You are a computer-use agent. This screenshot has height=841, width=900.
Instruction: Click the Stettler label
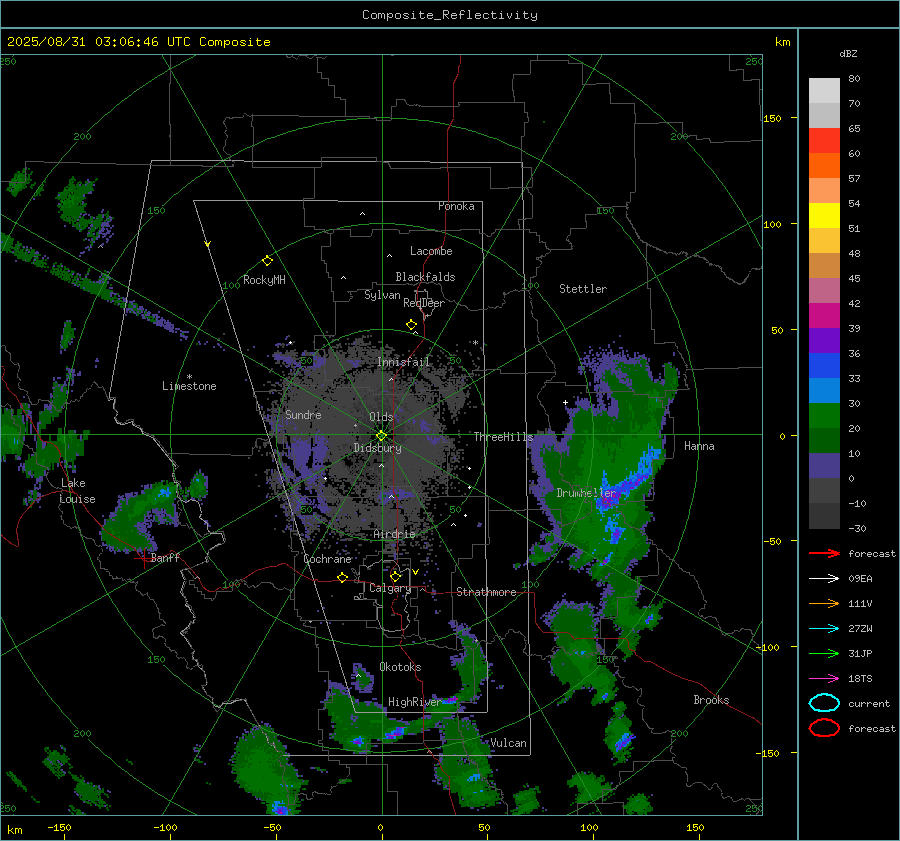click(583, 289)
